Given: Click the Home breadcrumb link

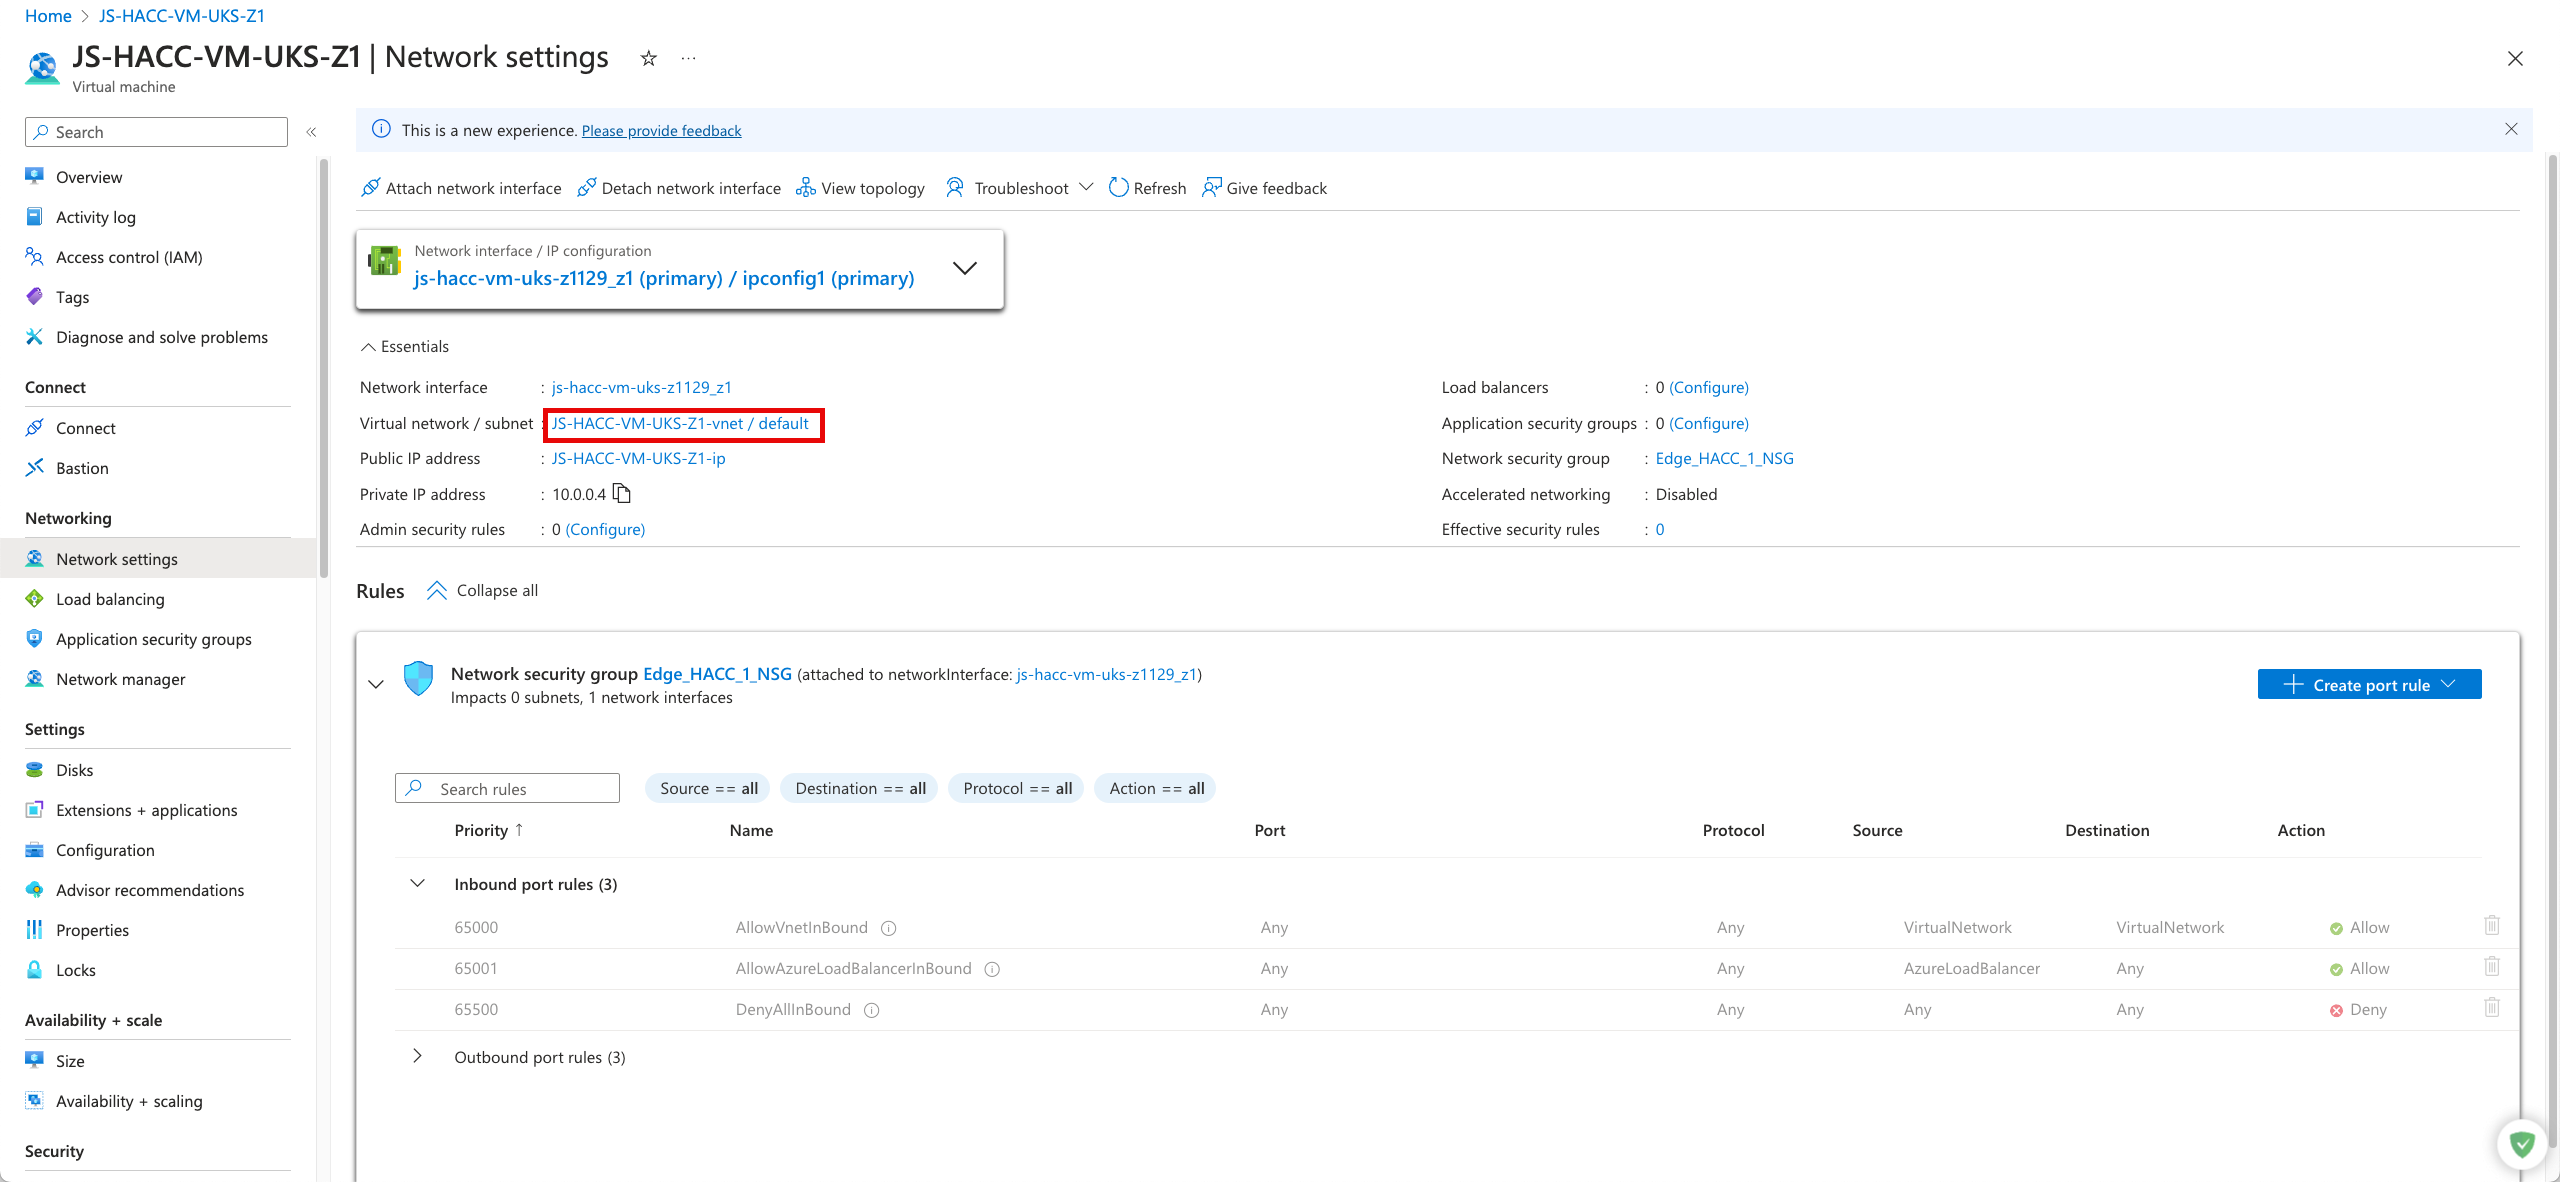Looking at the screenshot, I should coord(48,16).
